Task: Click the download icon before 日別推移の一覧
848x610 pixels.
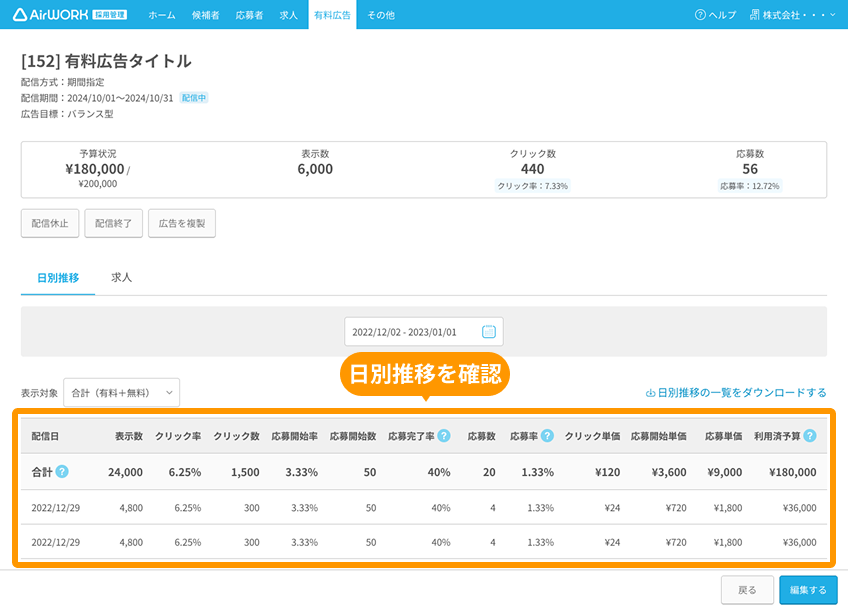Action: (x=651, y=393)
